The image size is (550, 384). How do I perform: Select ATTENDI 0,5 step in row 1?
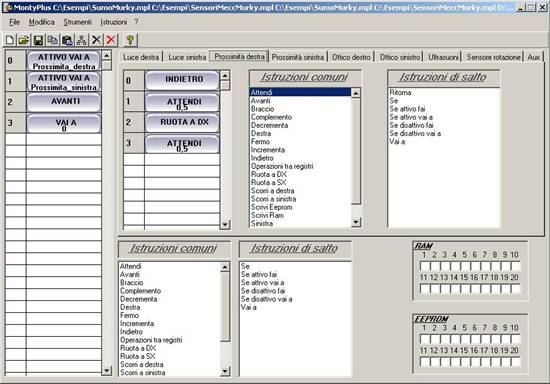(x=182, y=101)
